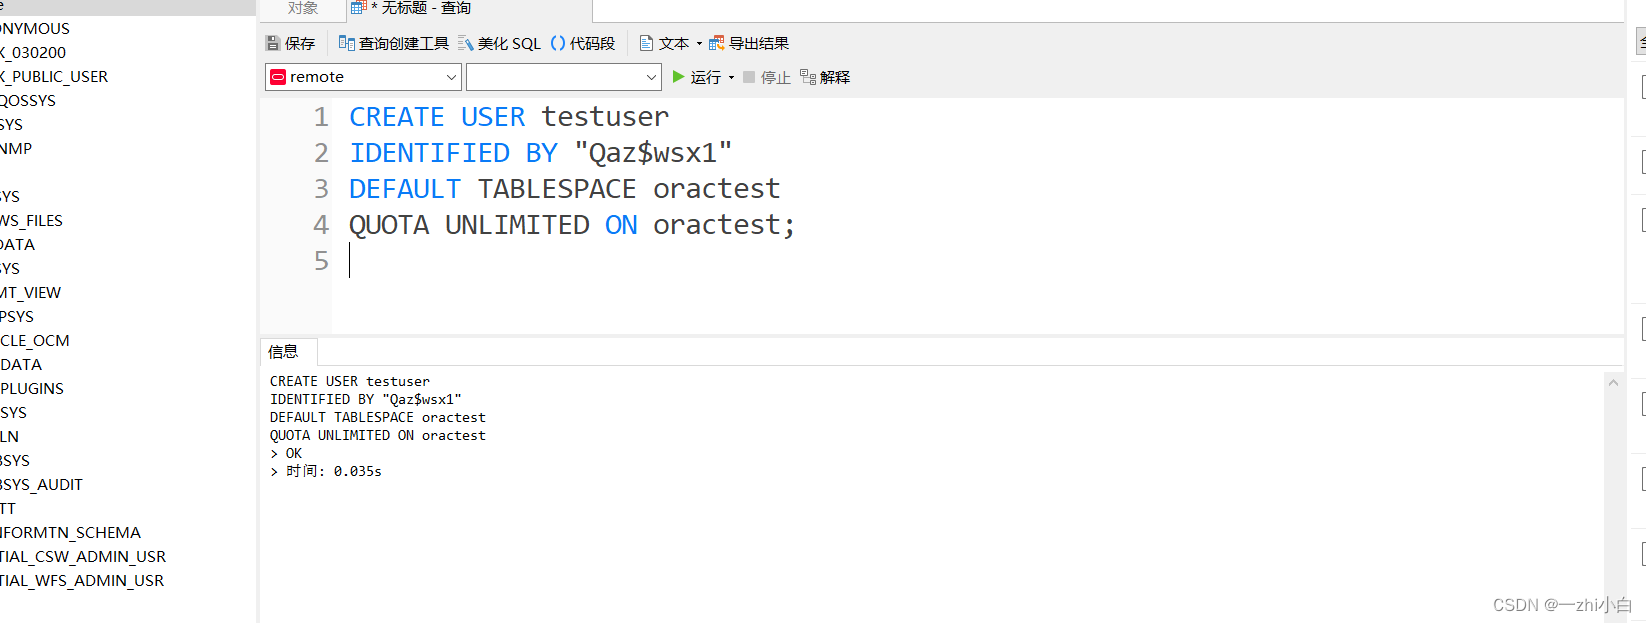Click the 导出结果 (Export Results) icon
Screen dimensions: 1646x623
click(x=752, y=43)
